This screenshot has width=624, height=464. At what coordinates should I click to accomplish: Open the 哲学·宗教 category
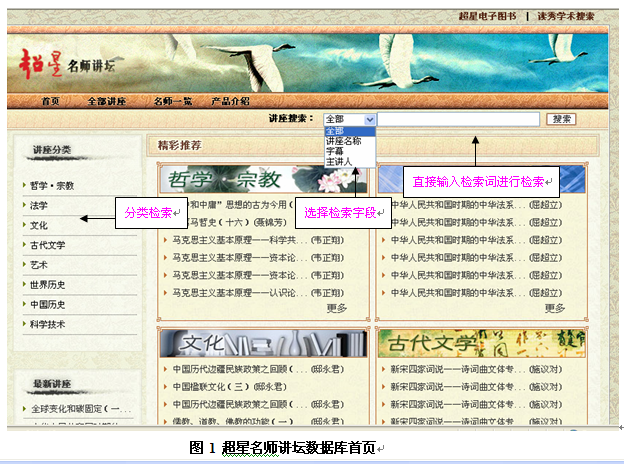coord(52,186)
